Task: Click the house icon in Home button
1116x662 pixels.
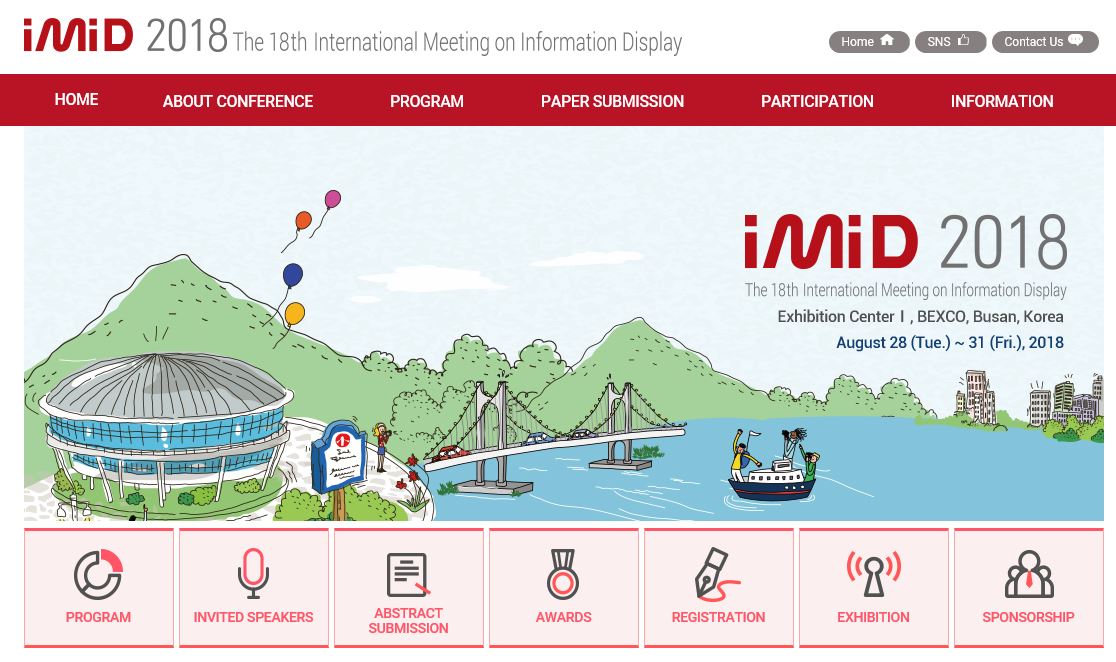Action: (x=887, y=41)
